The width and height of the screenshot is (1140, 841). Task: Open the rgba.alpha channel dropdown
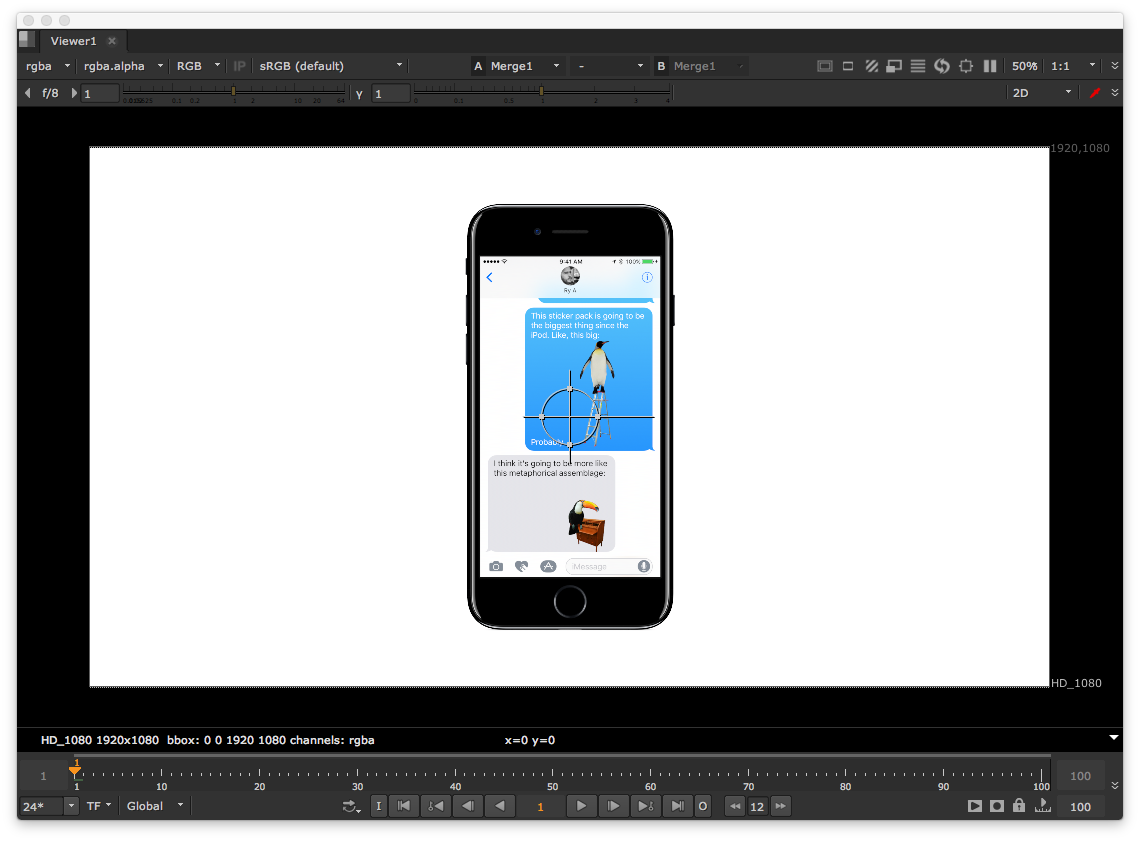[123, 66]
